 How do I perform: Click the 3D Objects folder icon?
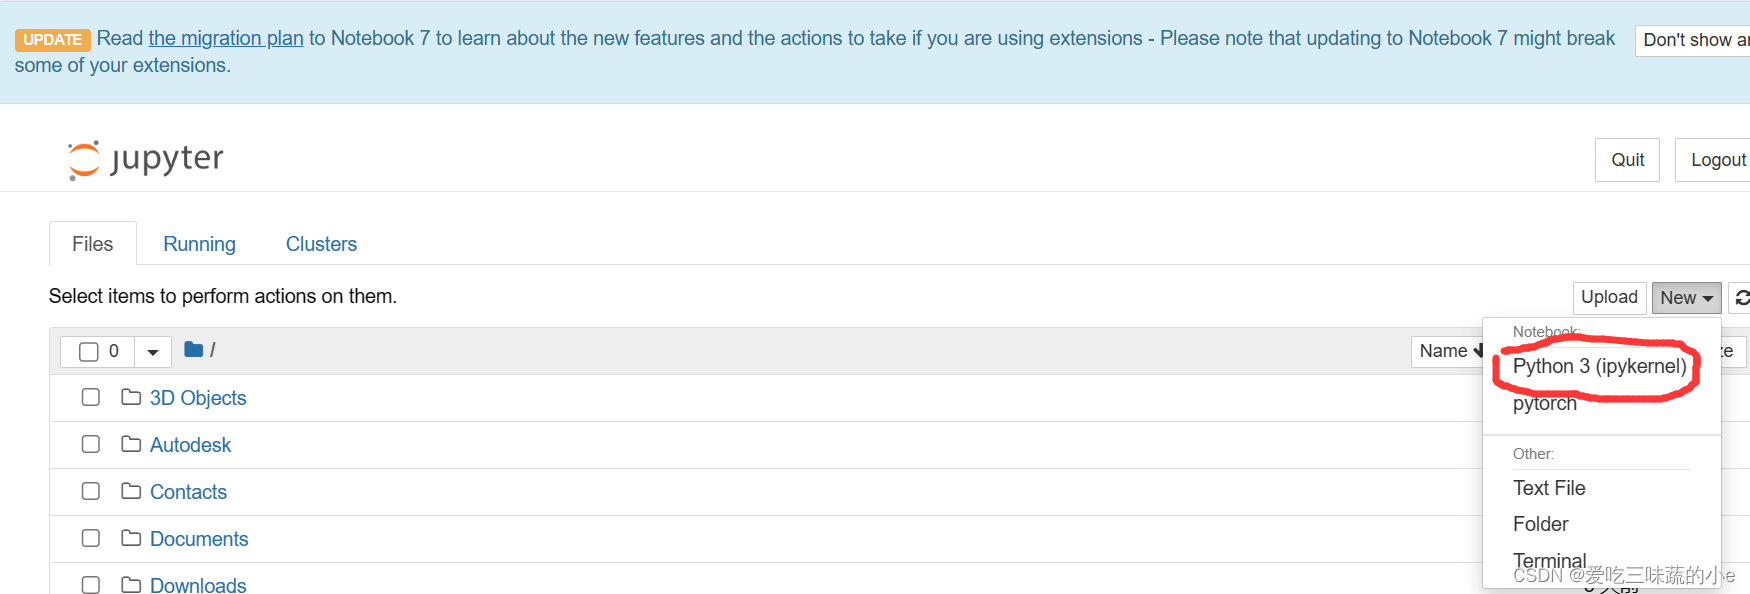pos(131,398)
